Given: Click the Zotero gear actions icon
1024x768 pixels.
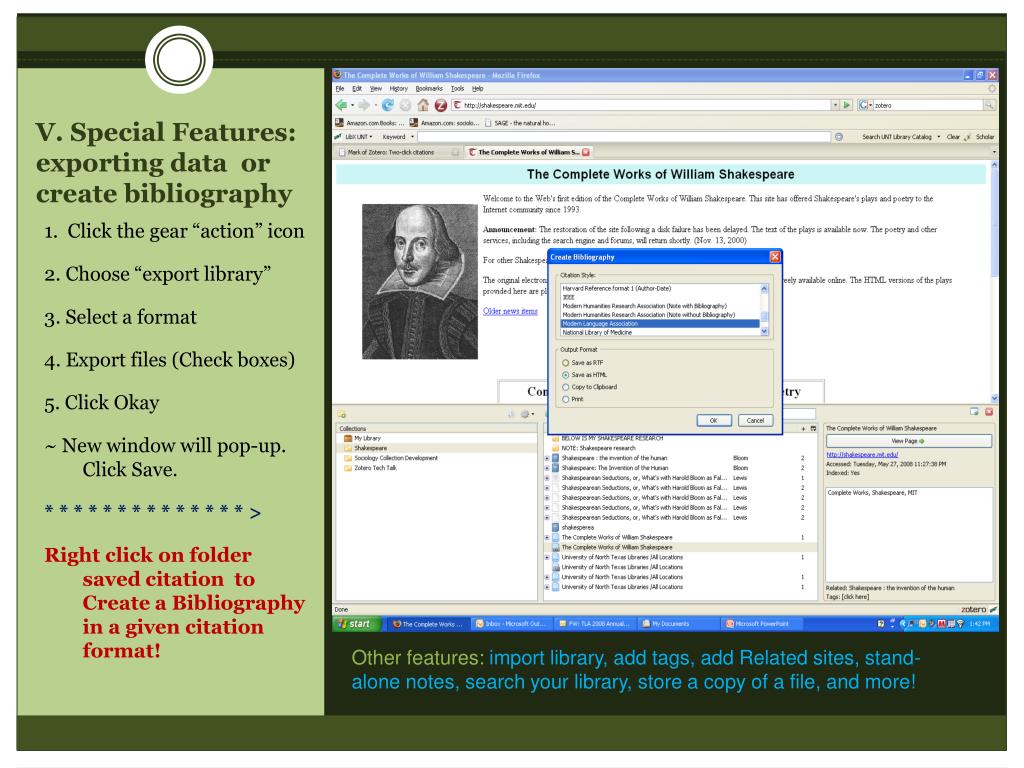Looking at the screenshot, I should (524, 414).
